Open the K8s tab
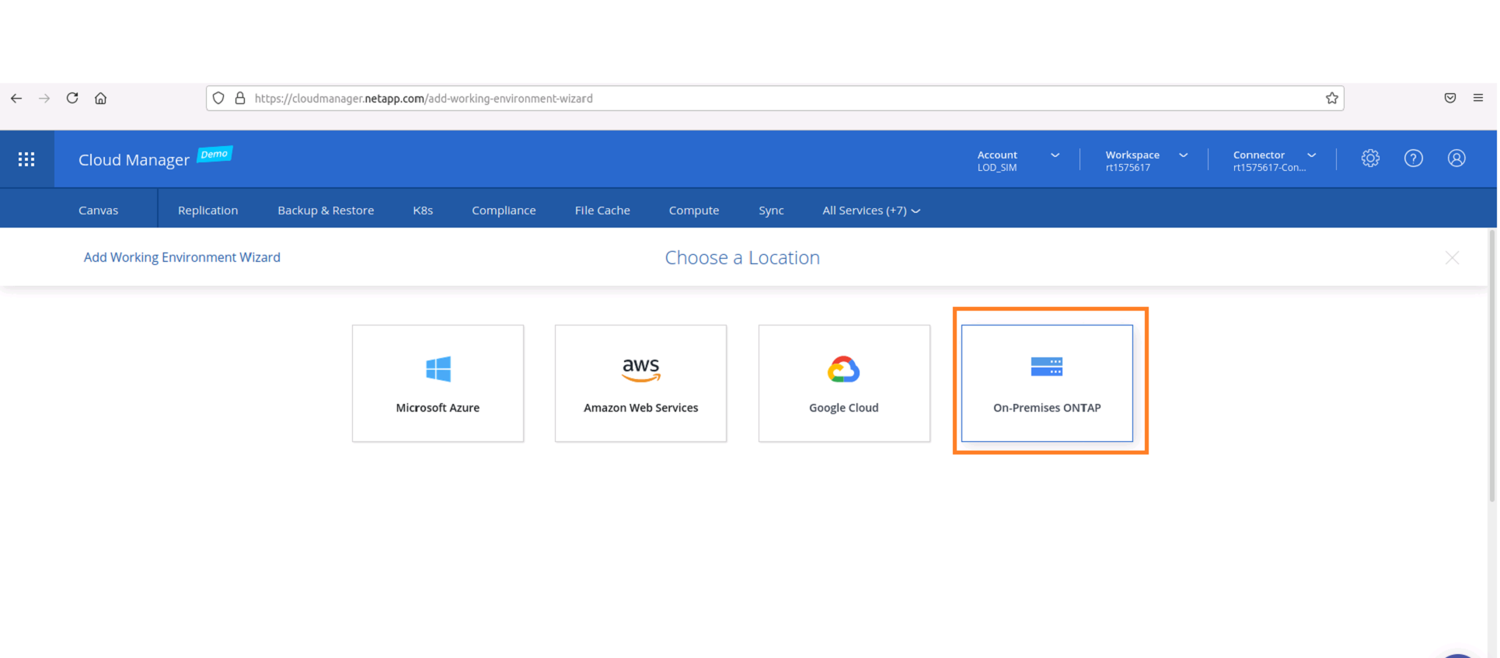Screen dimensions: 1500x658 (423, 210)
